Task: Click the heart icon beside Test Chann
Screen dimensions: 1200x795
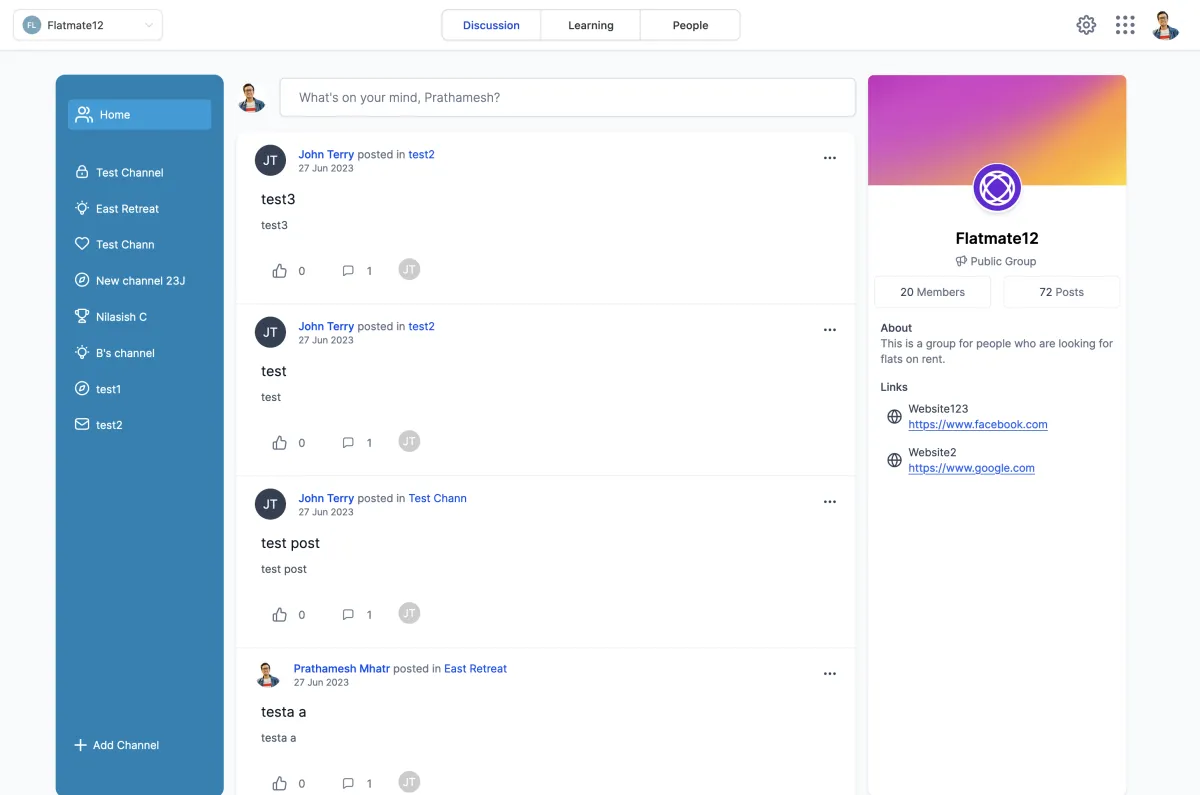Action: click(82, 244)
